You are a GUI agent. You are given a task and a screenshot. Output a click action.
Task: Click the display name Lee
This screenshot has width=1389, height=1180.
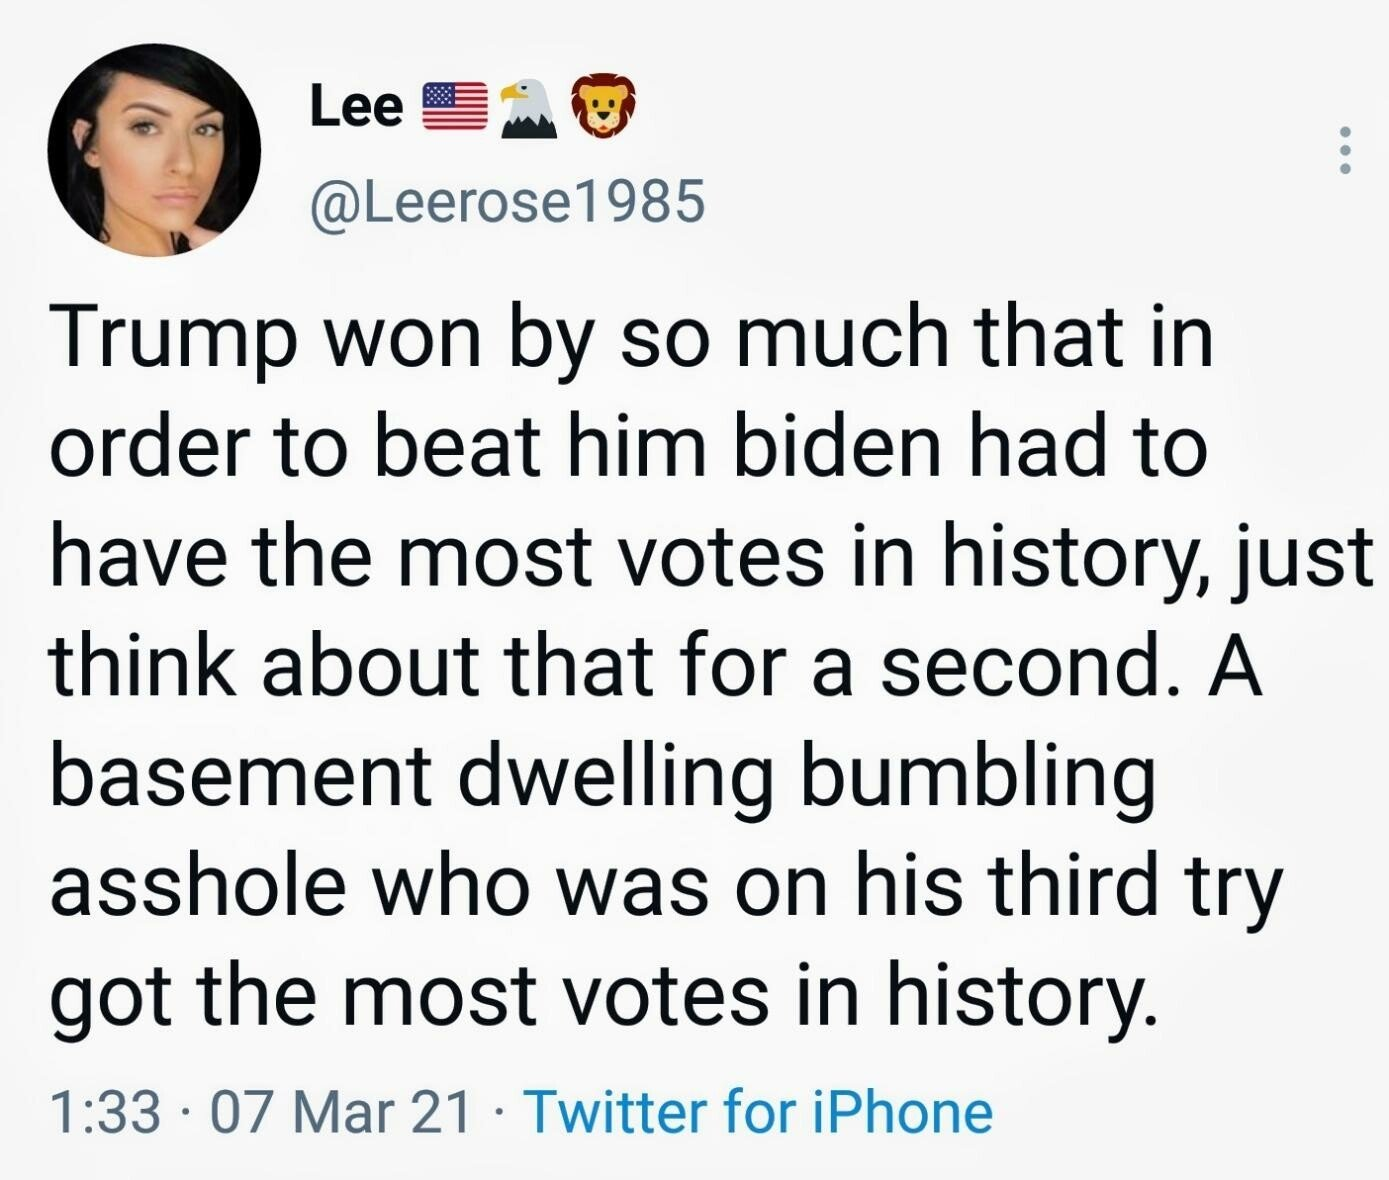356,106
